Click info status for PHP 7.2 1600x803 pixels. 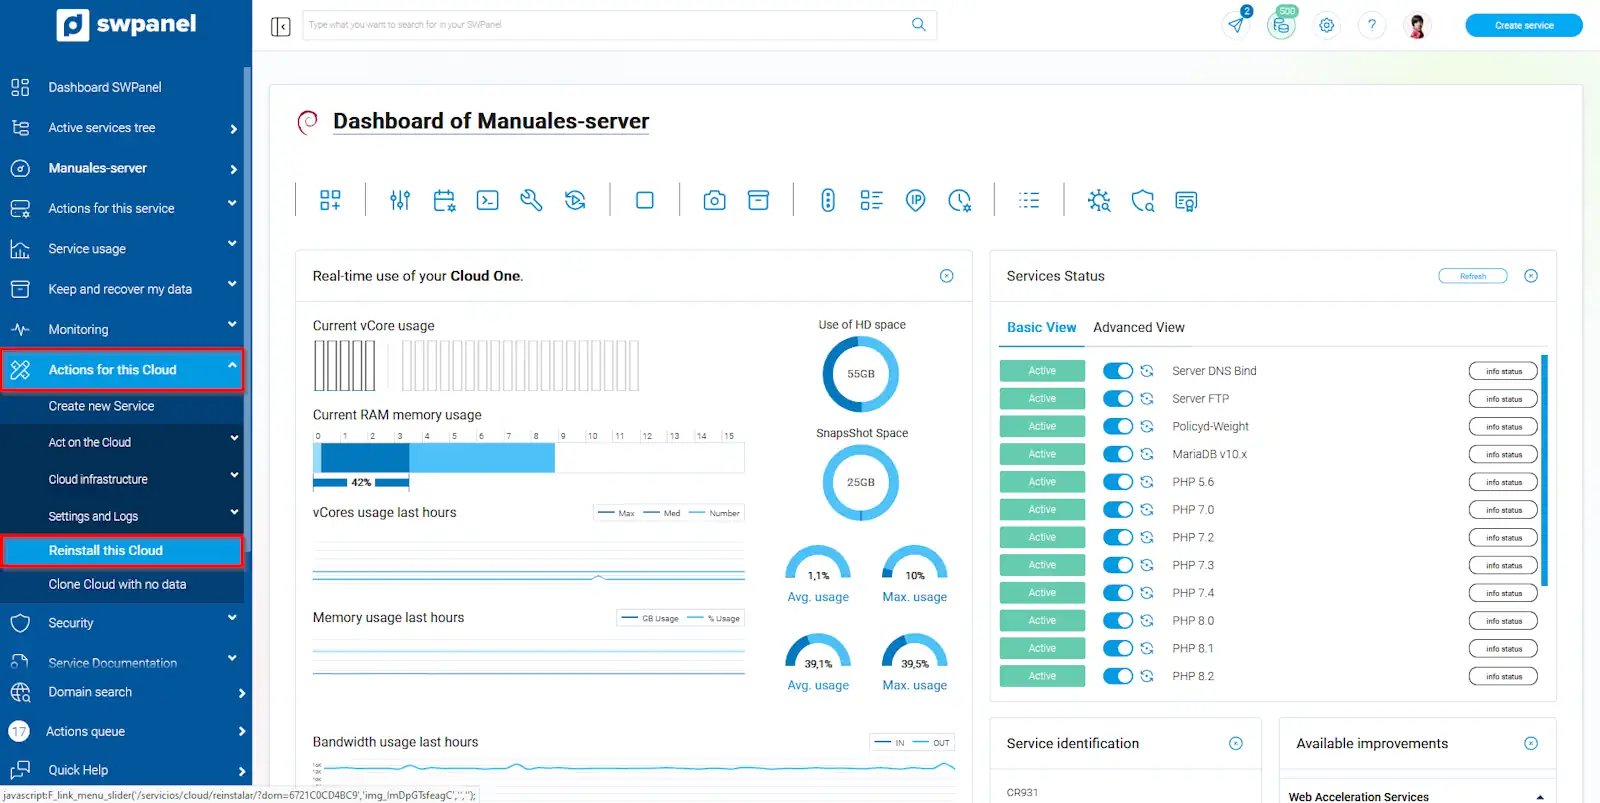click(x=1503, y=538)
